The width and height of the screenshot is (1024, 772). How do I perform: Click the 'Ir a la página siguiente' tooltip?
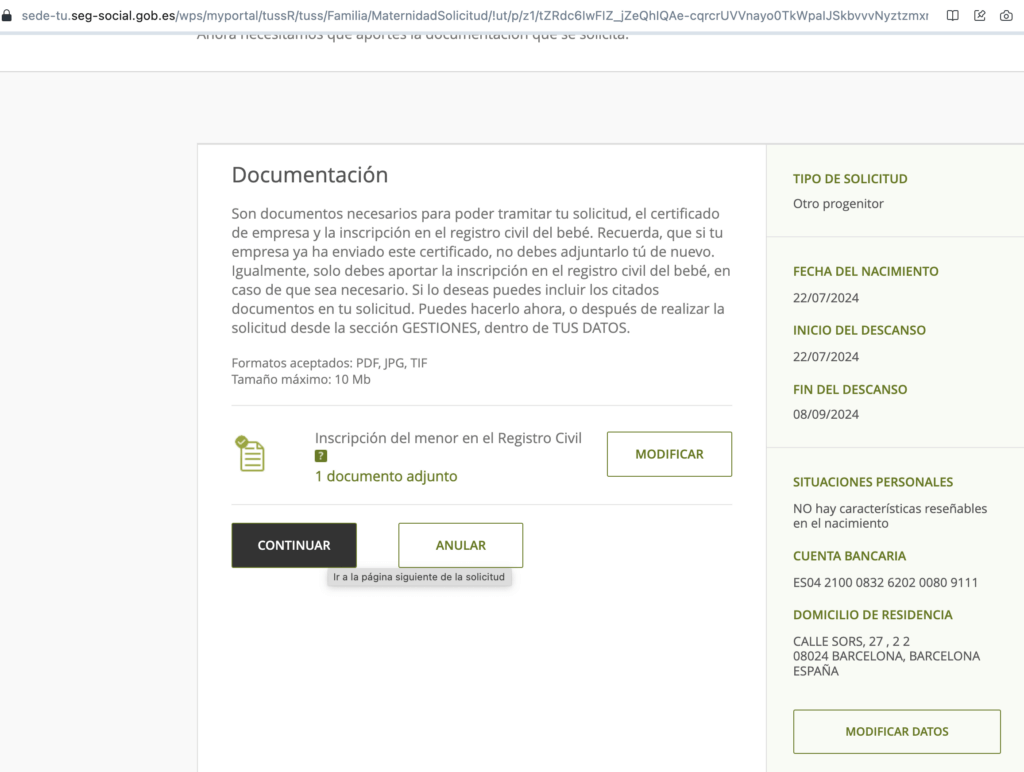coord(419,577)
